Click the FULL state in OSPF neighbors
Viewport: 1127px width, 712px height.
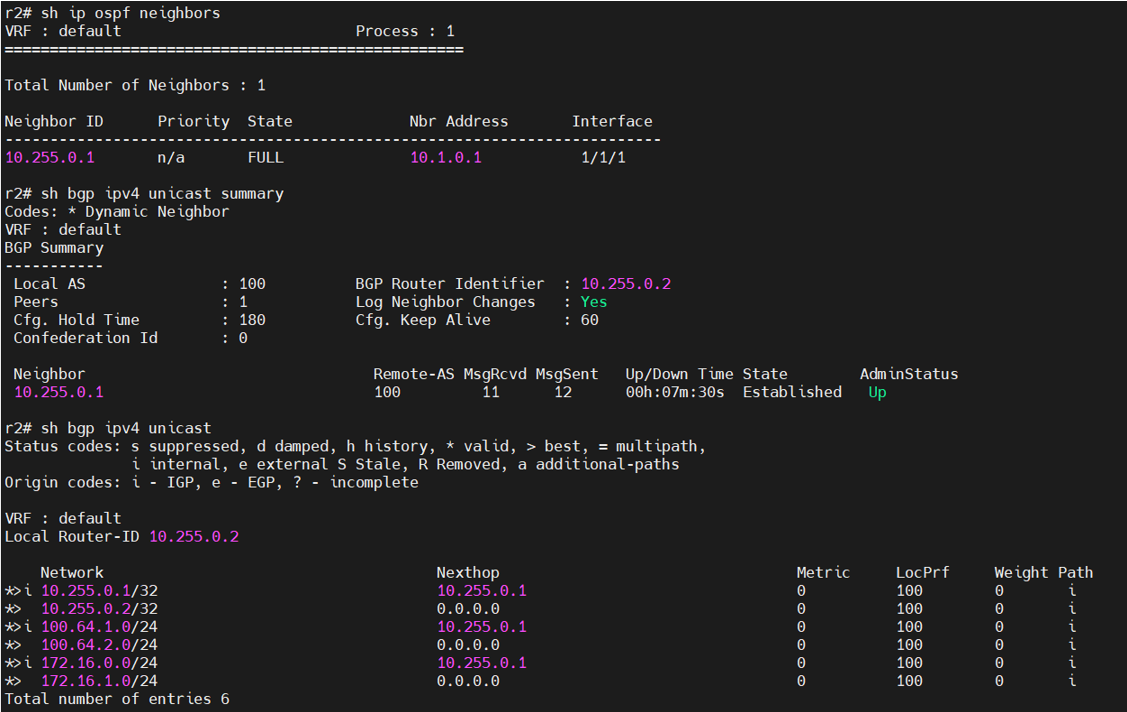point(265,158)
